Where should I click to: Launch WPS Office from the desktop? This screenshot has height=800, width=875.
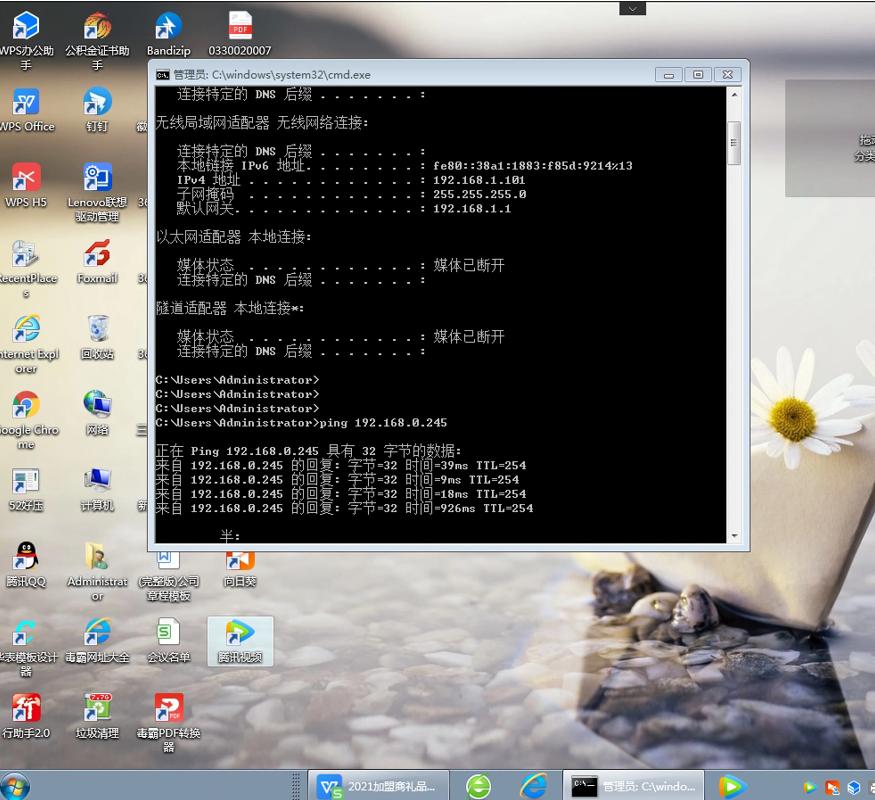pyautogui.click(x=26, y=104)
